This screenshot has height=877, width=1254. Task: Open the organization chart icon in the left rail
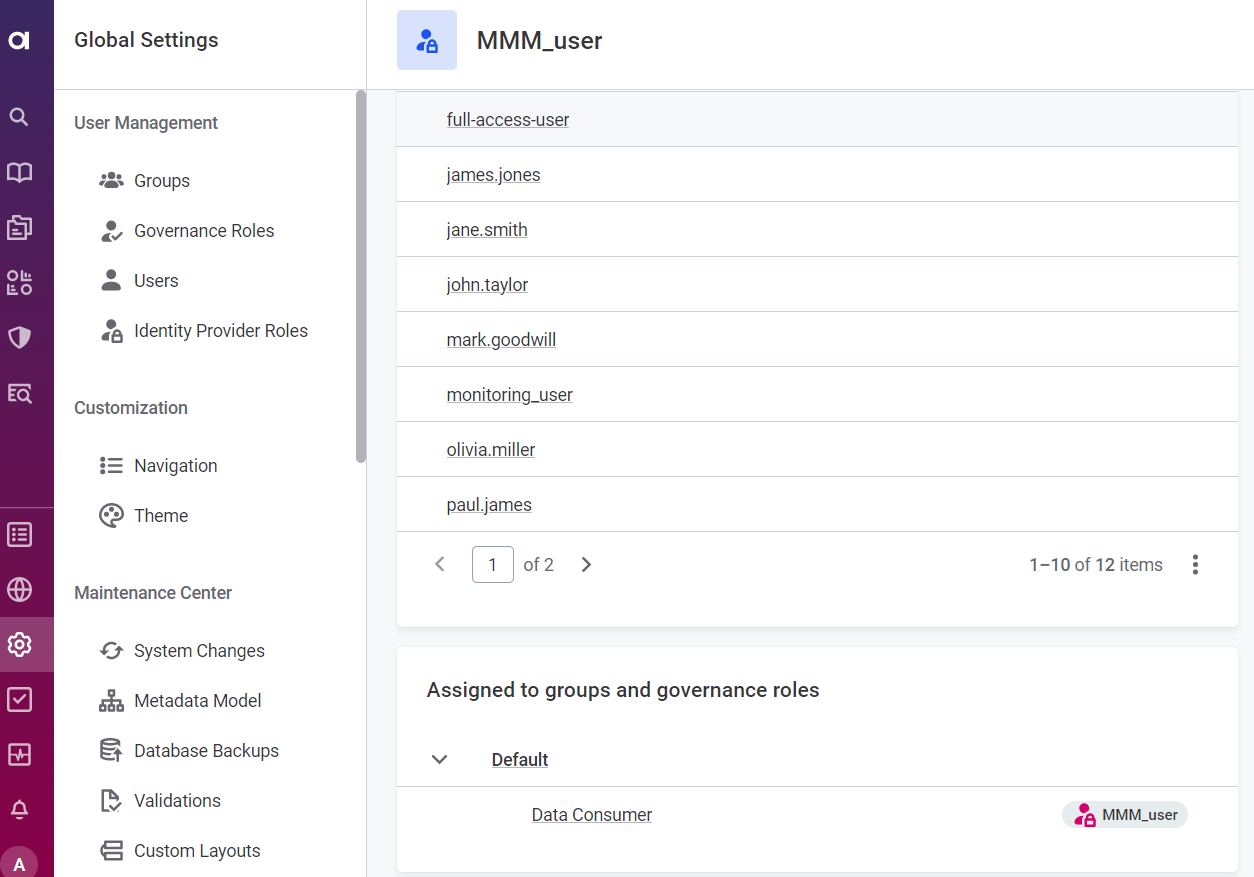point(18,282)
